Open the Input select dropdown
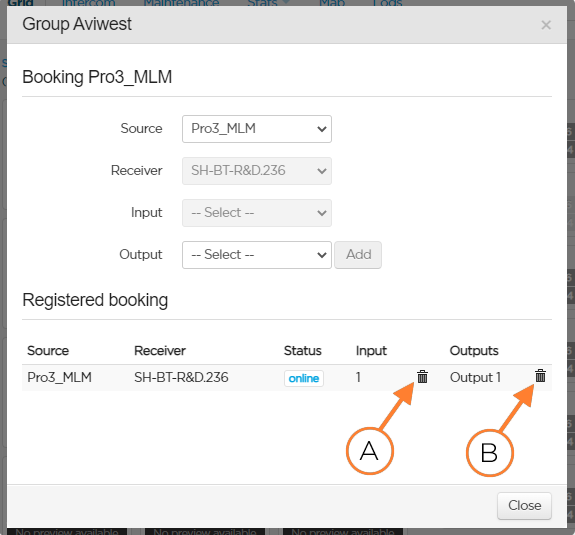575x535 pixels. click(257, 213)
